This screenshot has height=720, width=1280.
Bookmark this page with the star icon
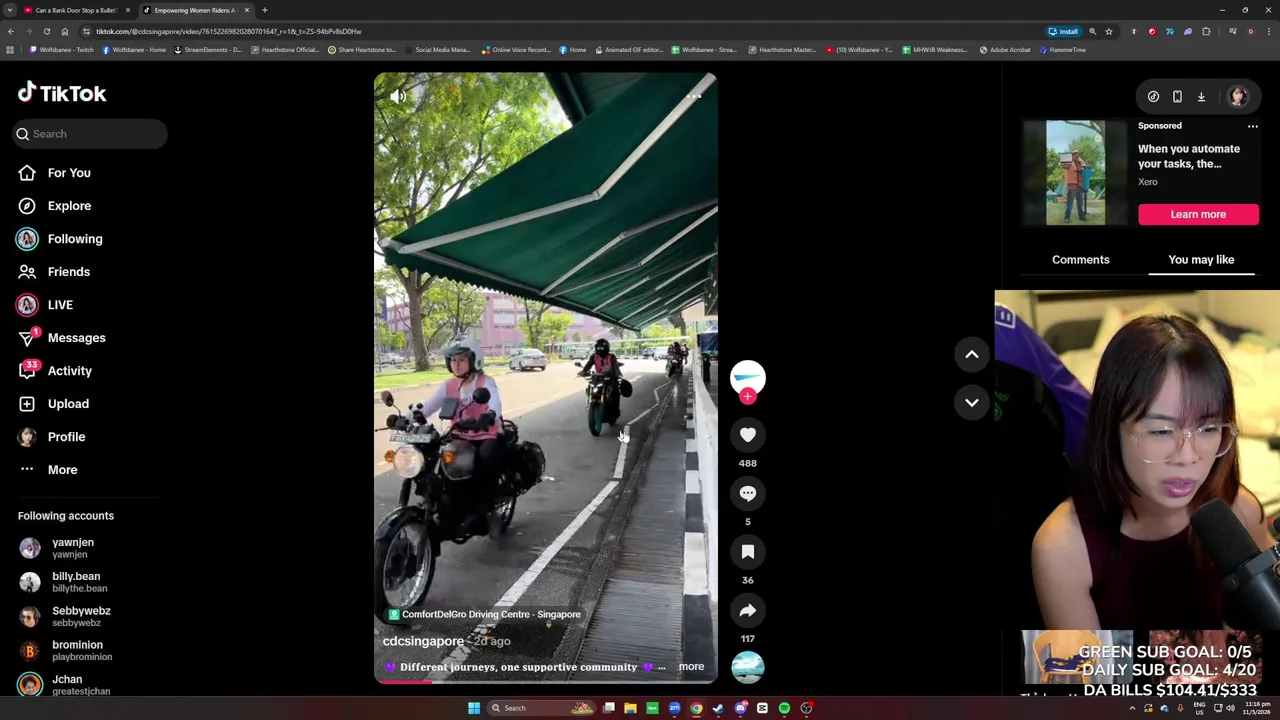[1108, 31]
